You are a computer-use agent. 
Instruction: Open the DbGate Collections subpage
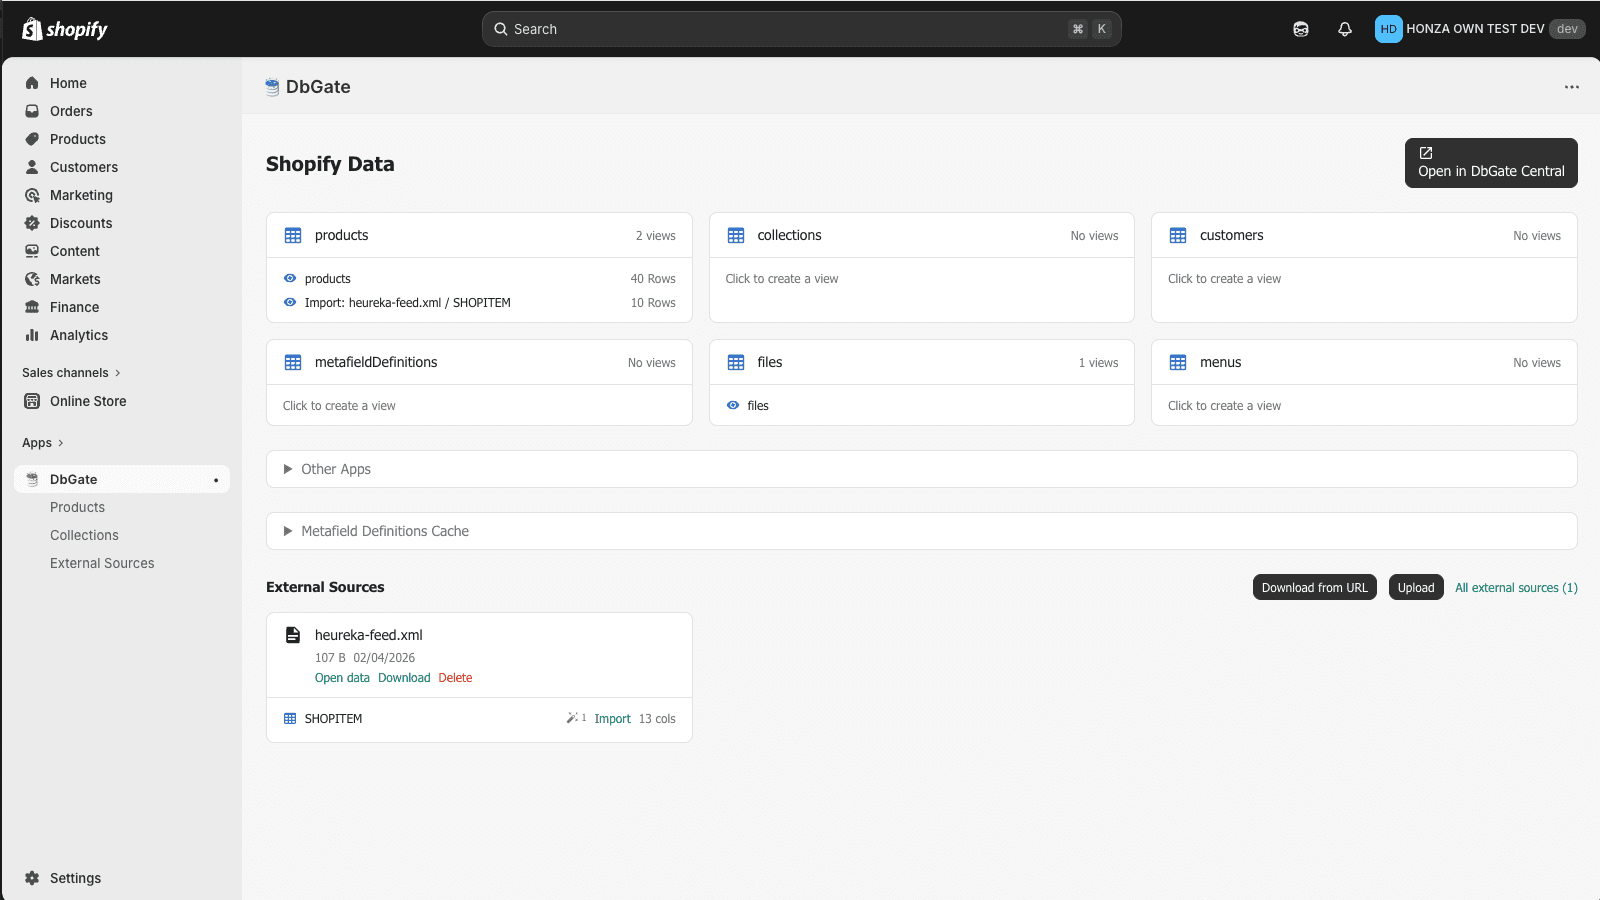click(84, 535)
